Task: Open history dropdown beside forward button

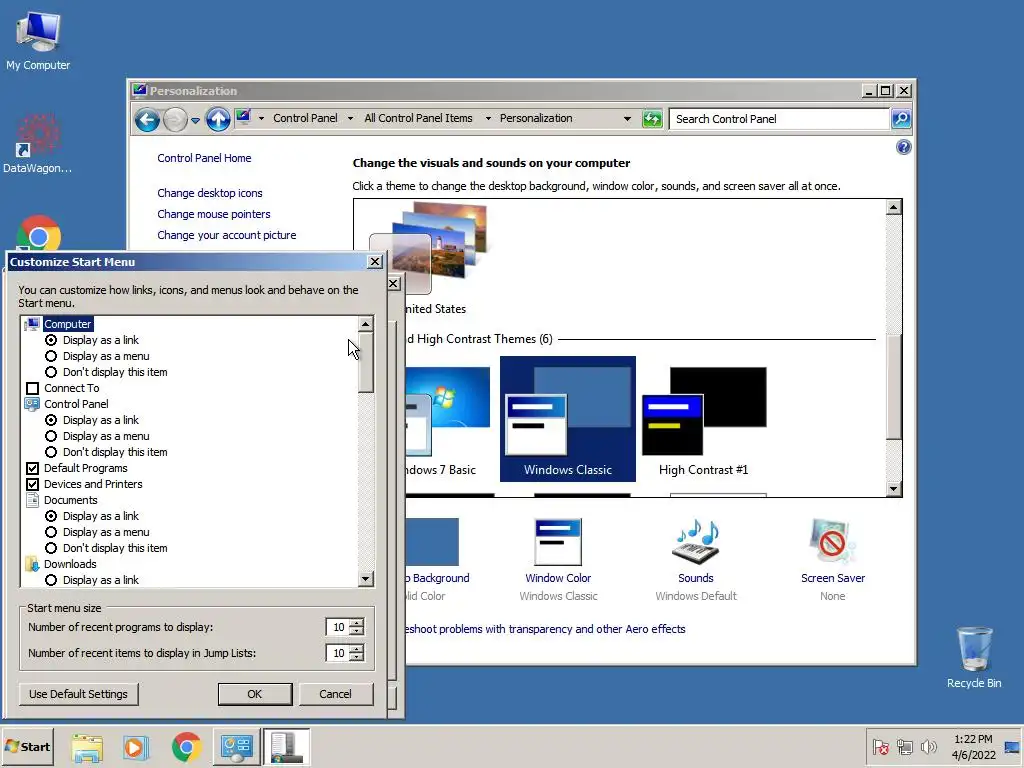Action: click(x=195, y=120)
